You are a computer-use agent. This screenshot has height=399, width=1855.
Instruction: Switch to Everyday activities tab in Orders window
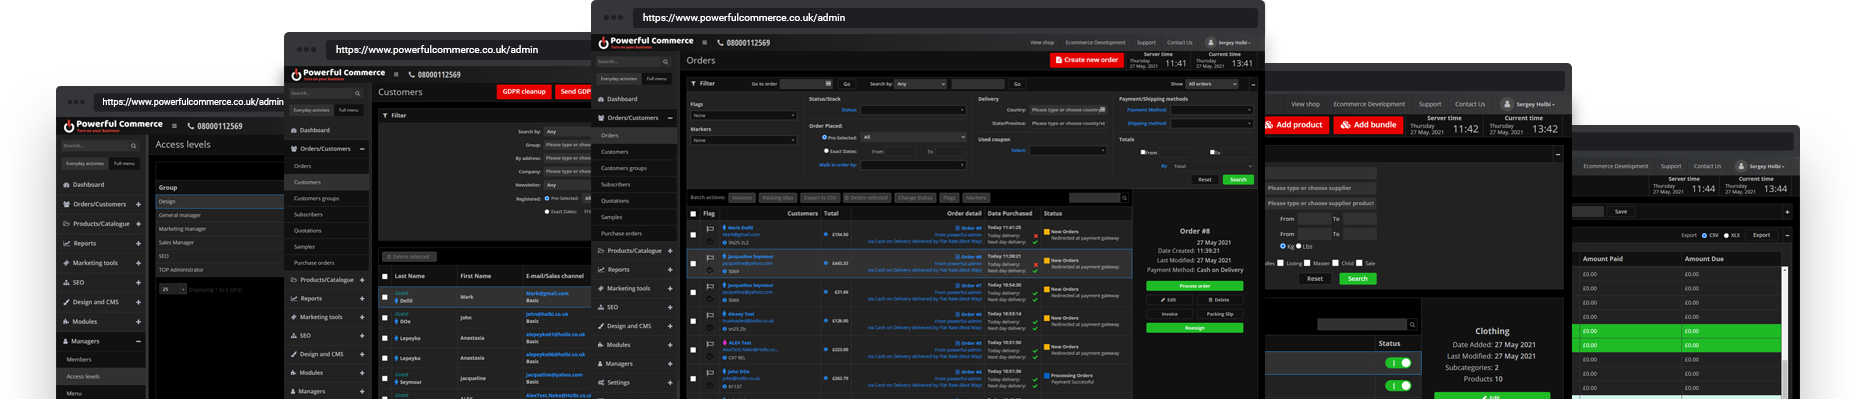[618, 78]
